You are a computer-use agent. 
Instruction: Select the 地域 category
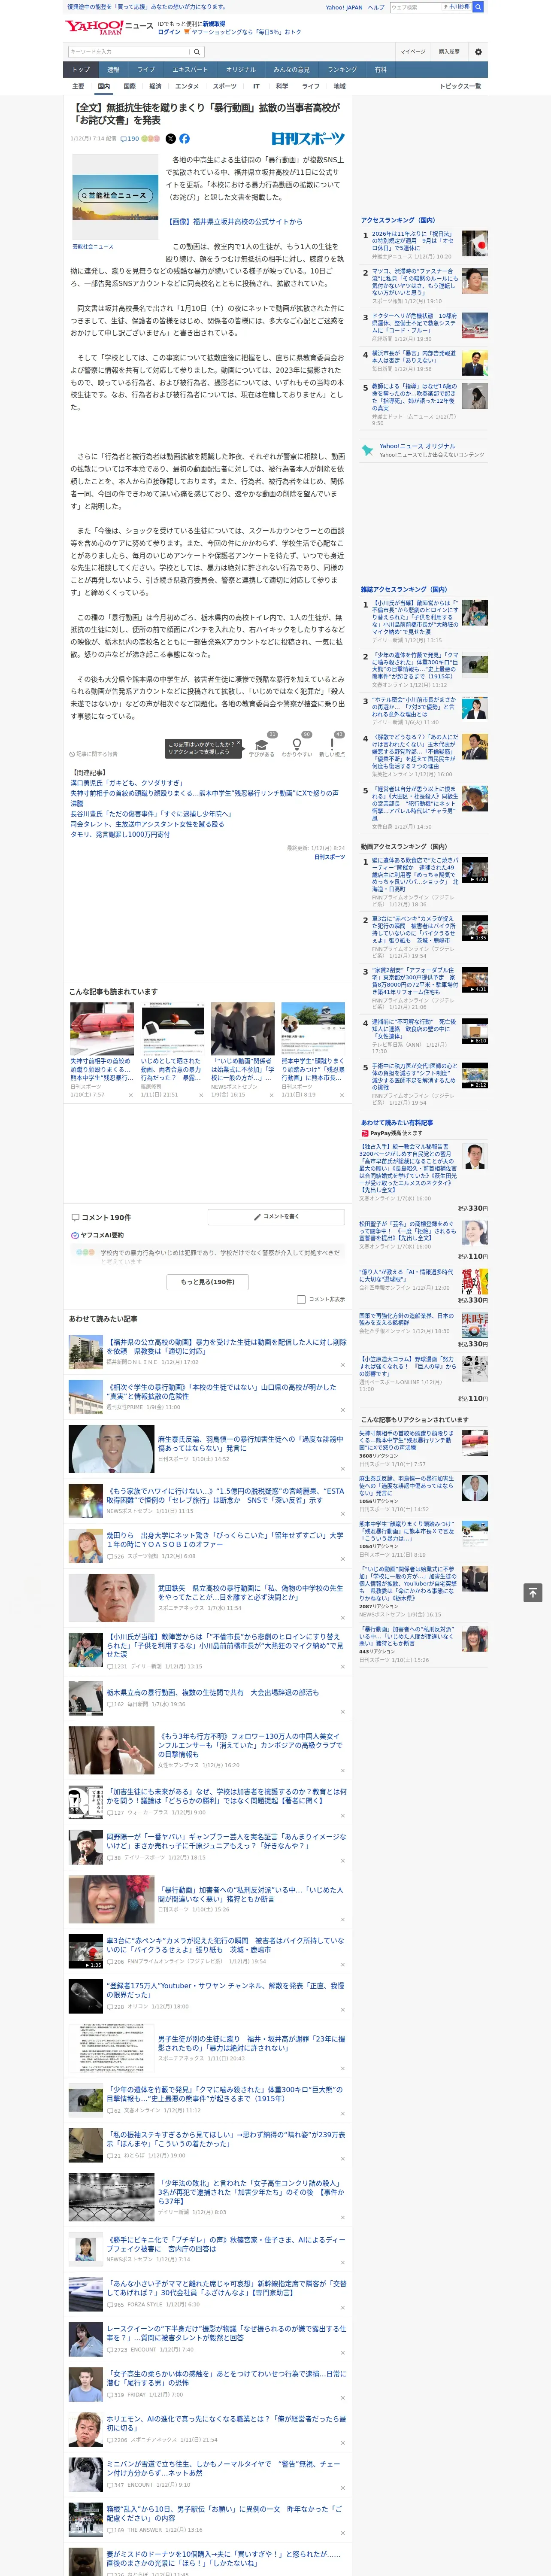click(x=339, y=86)
